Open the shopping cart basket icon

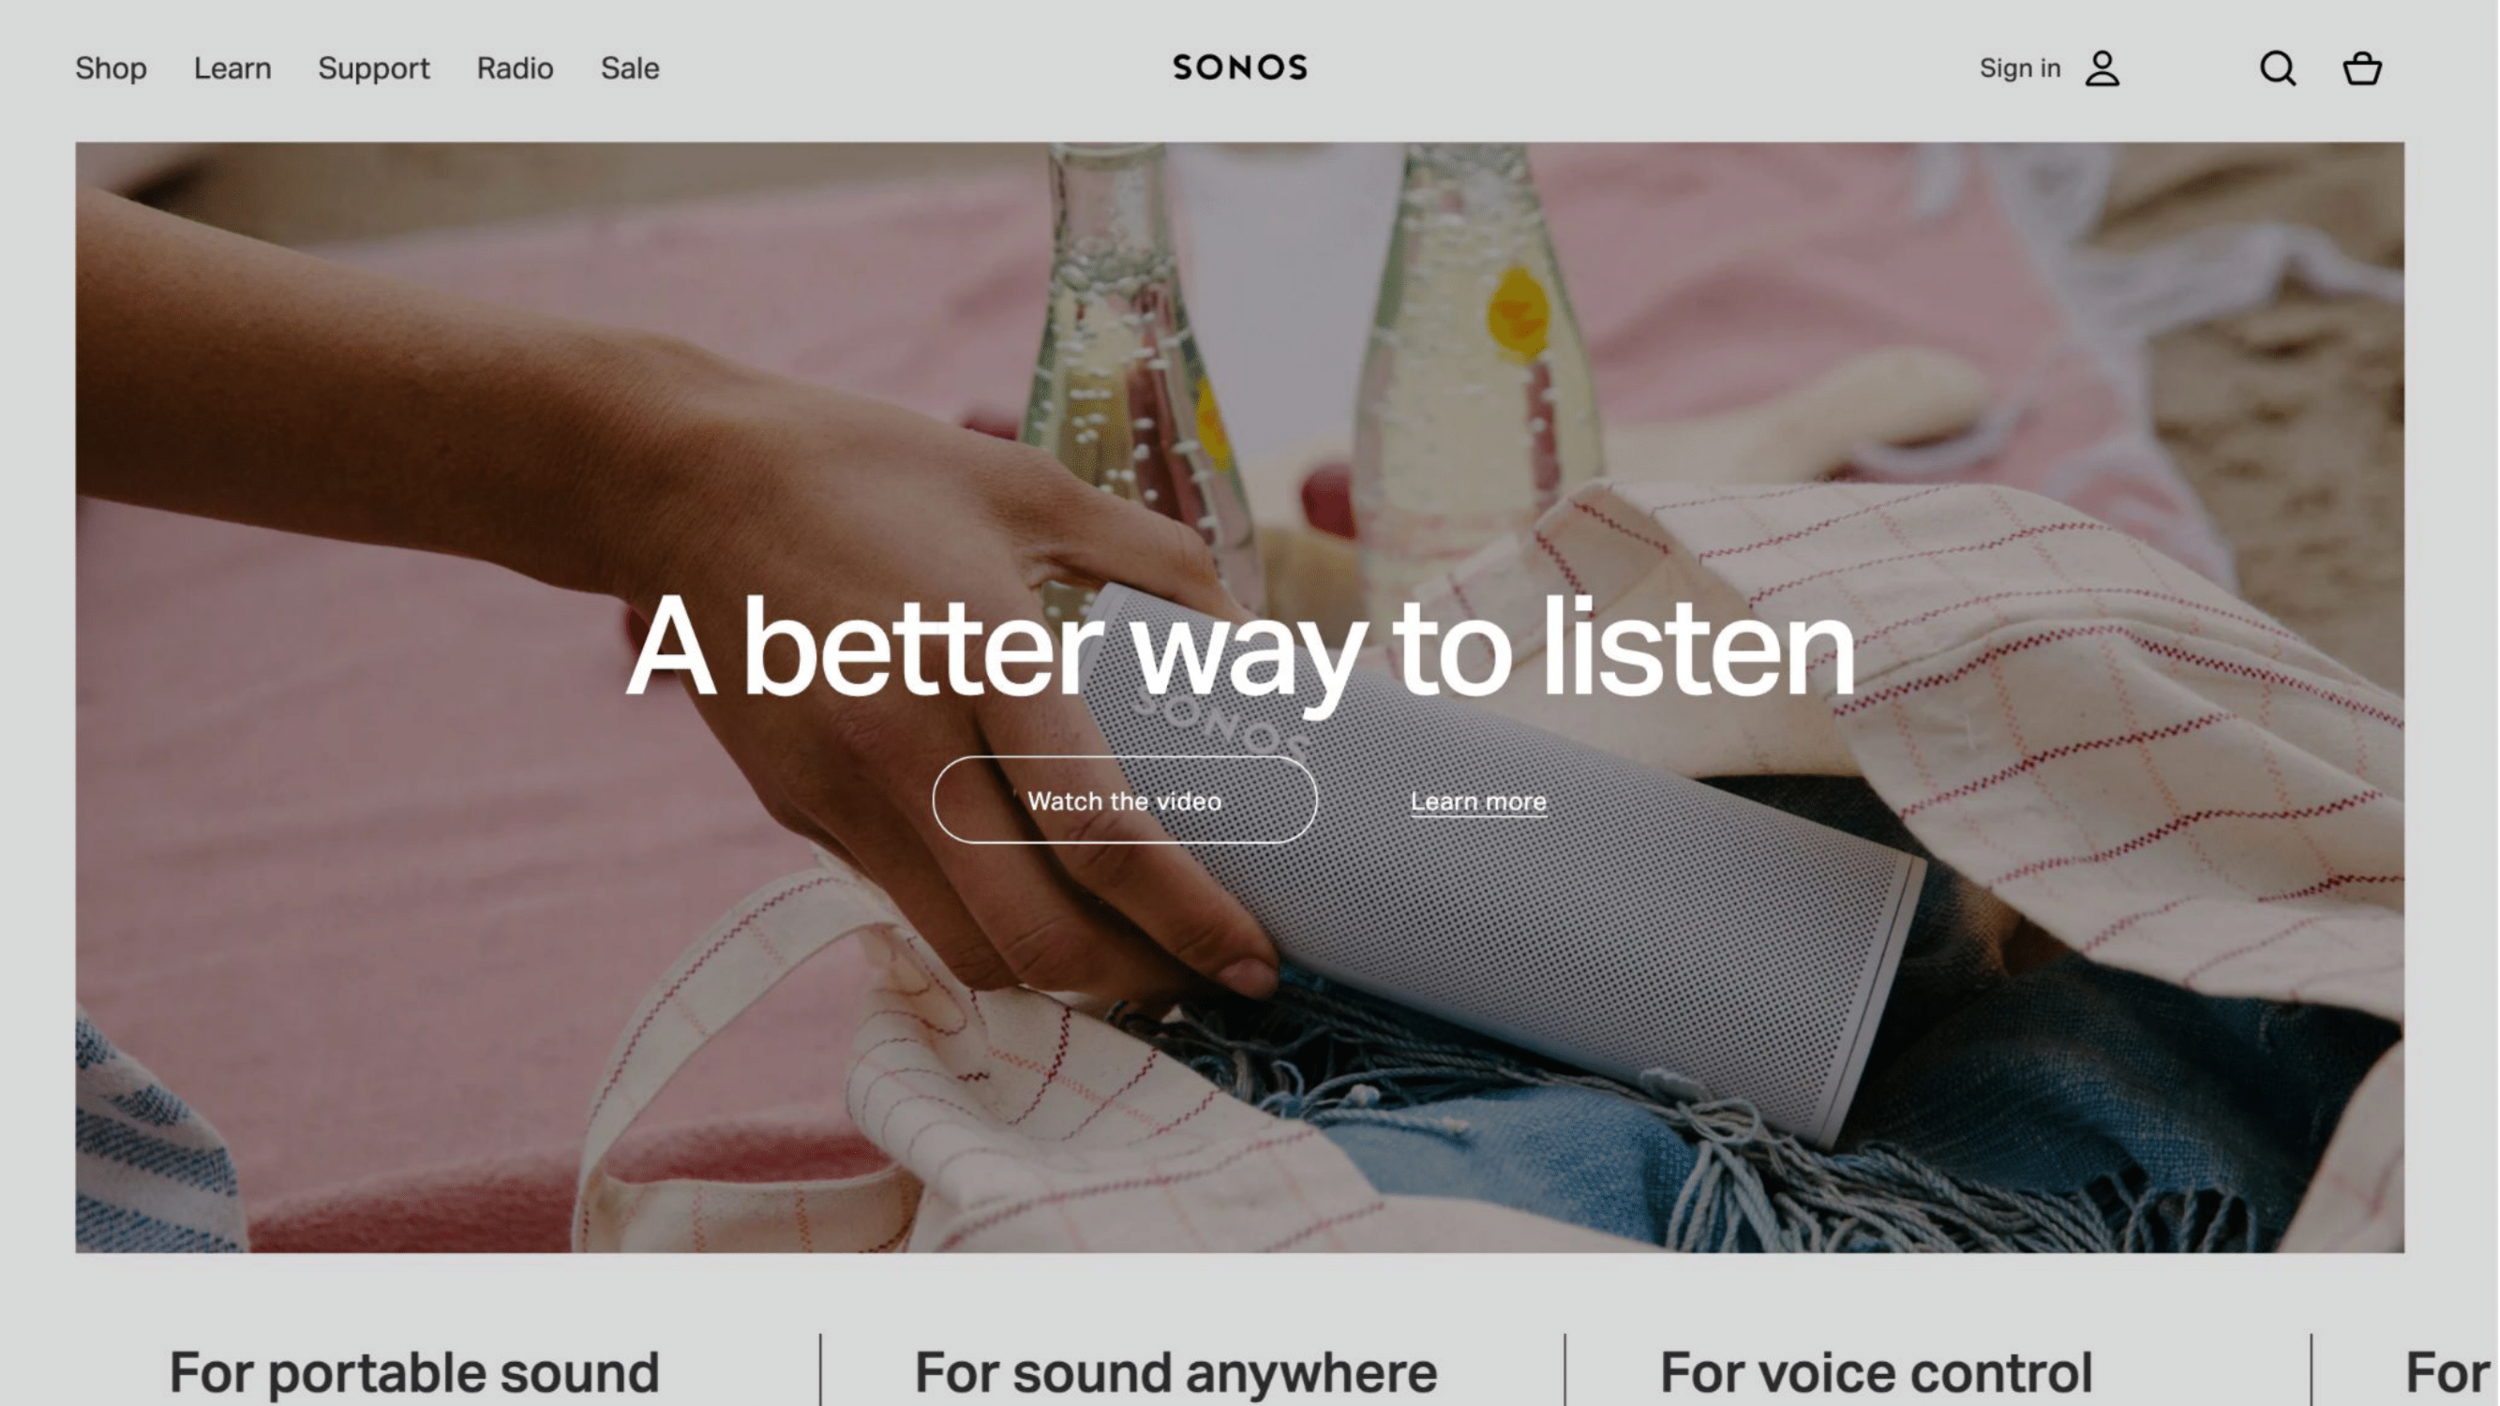(2362, 68)
